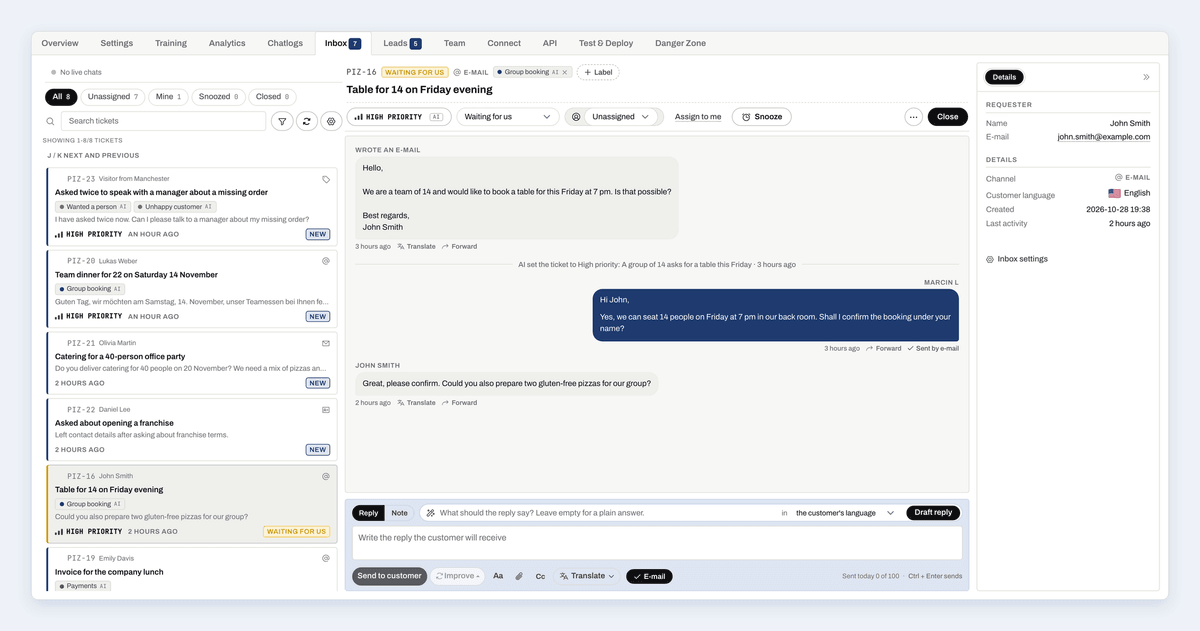The width and height of the screenshot is (1200, 631).
Task: Snooze this ticket
Action: [762, 117]
